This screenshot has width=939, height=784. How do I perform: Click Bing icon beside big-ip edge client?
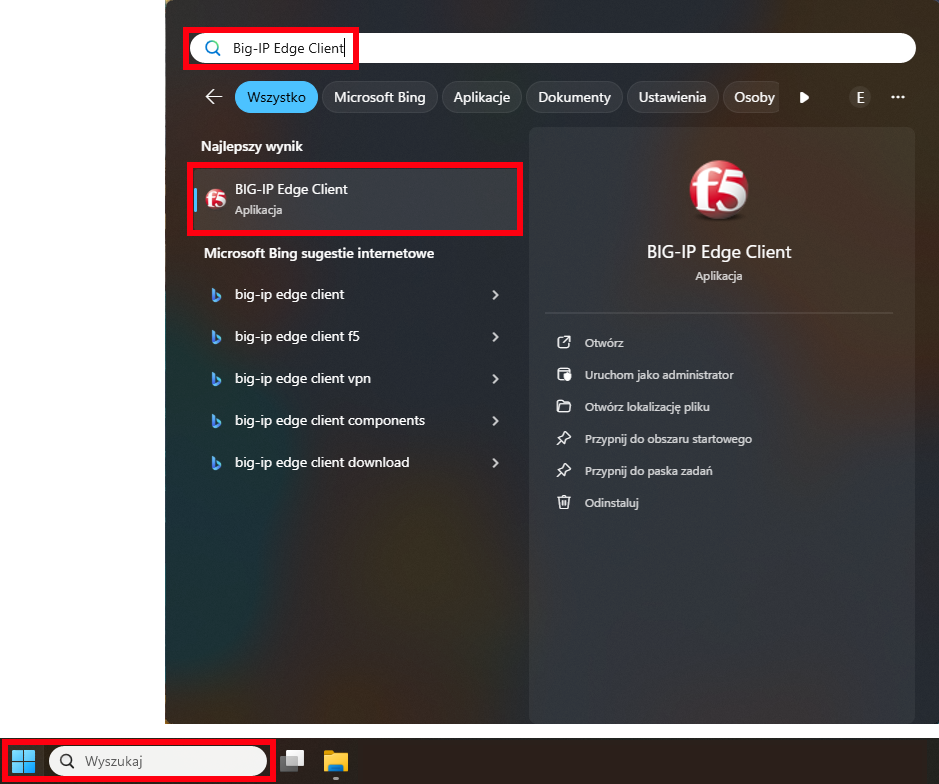[216, 295]
